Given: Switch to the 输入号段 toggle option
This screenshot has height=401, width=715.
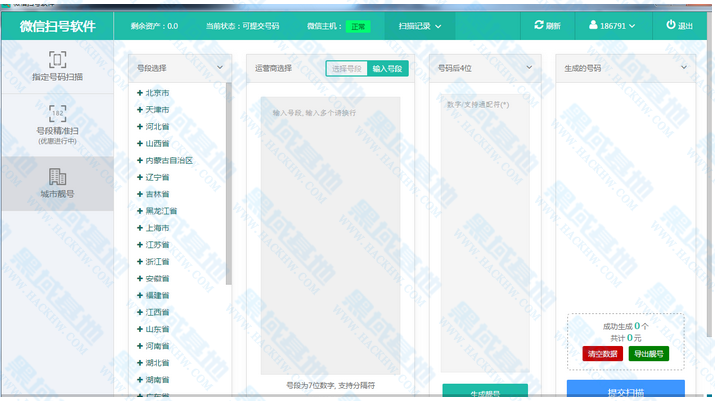Looking at the screenshot, I should [x=388, y=68].
